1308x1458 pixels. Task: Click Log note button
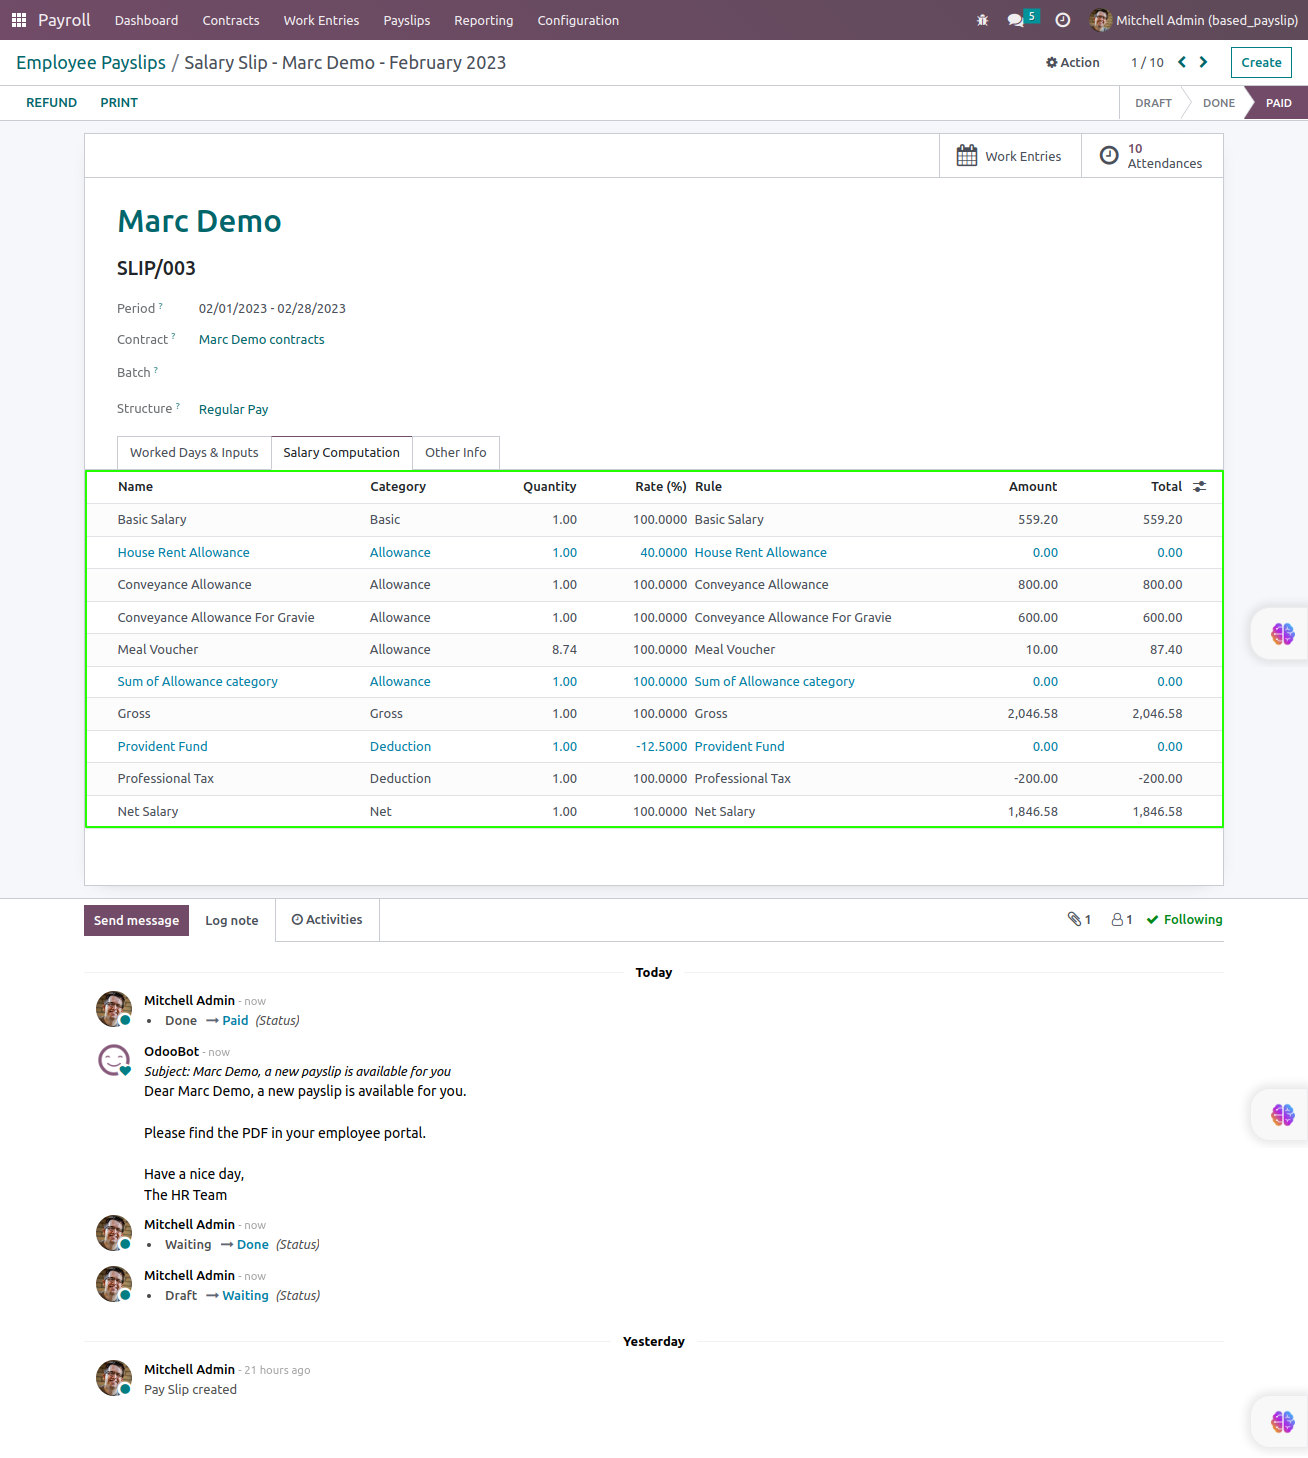point(232,920)
